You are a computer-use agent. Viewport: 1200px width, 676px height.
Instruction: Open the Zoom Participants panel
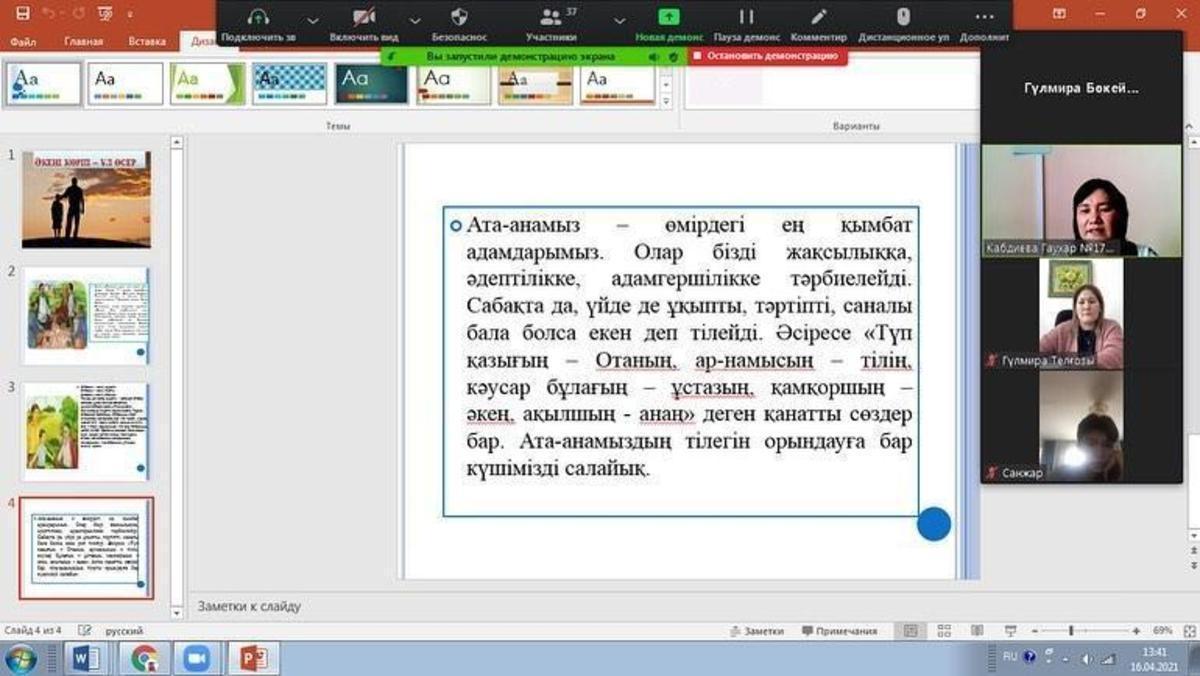pyautogui.click(x=551, y=18)
